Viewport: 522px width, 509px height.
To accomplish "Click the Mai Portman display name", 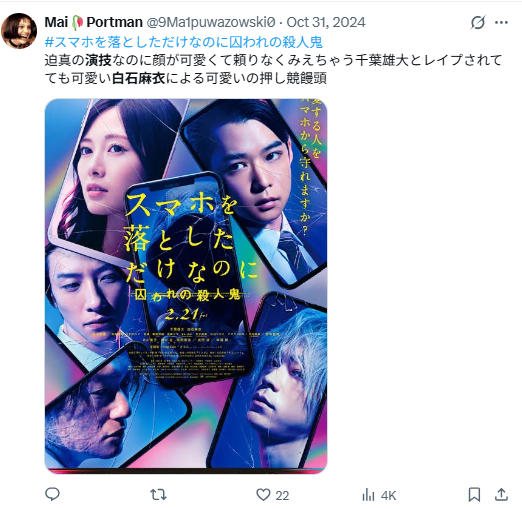I will 93,22.
